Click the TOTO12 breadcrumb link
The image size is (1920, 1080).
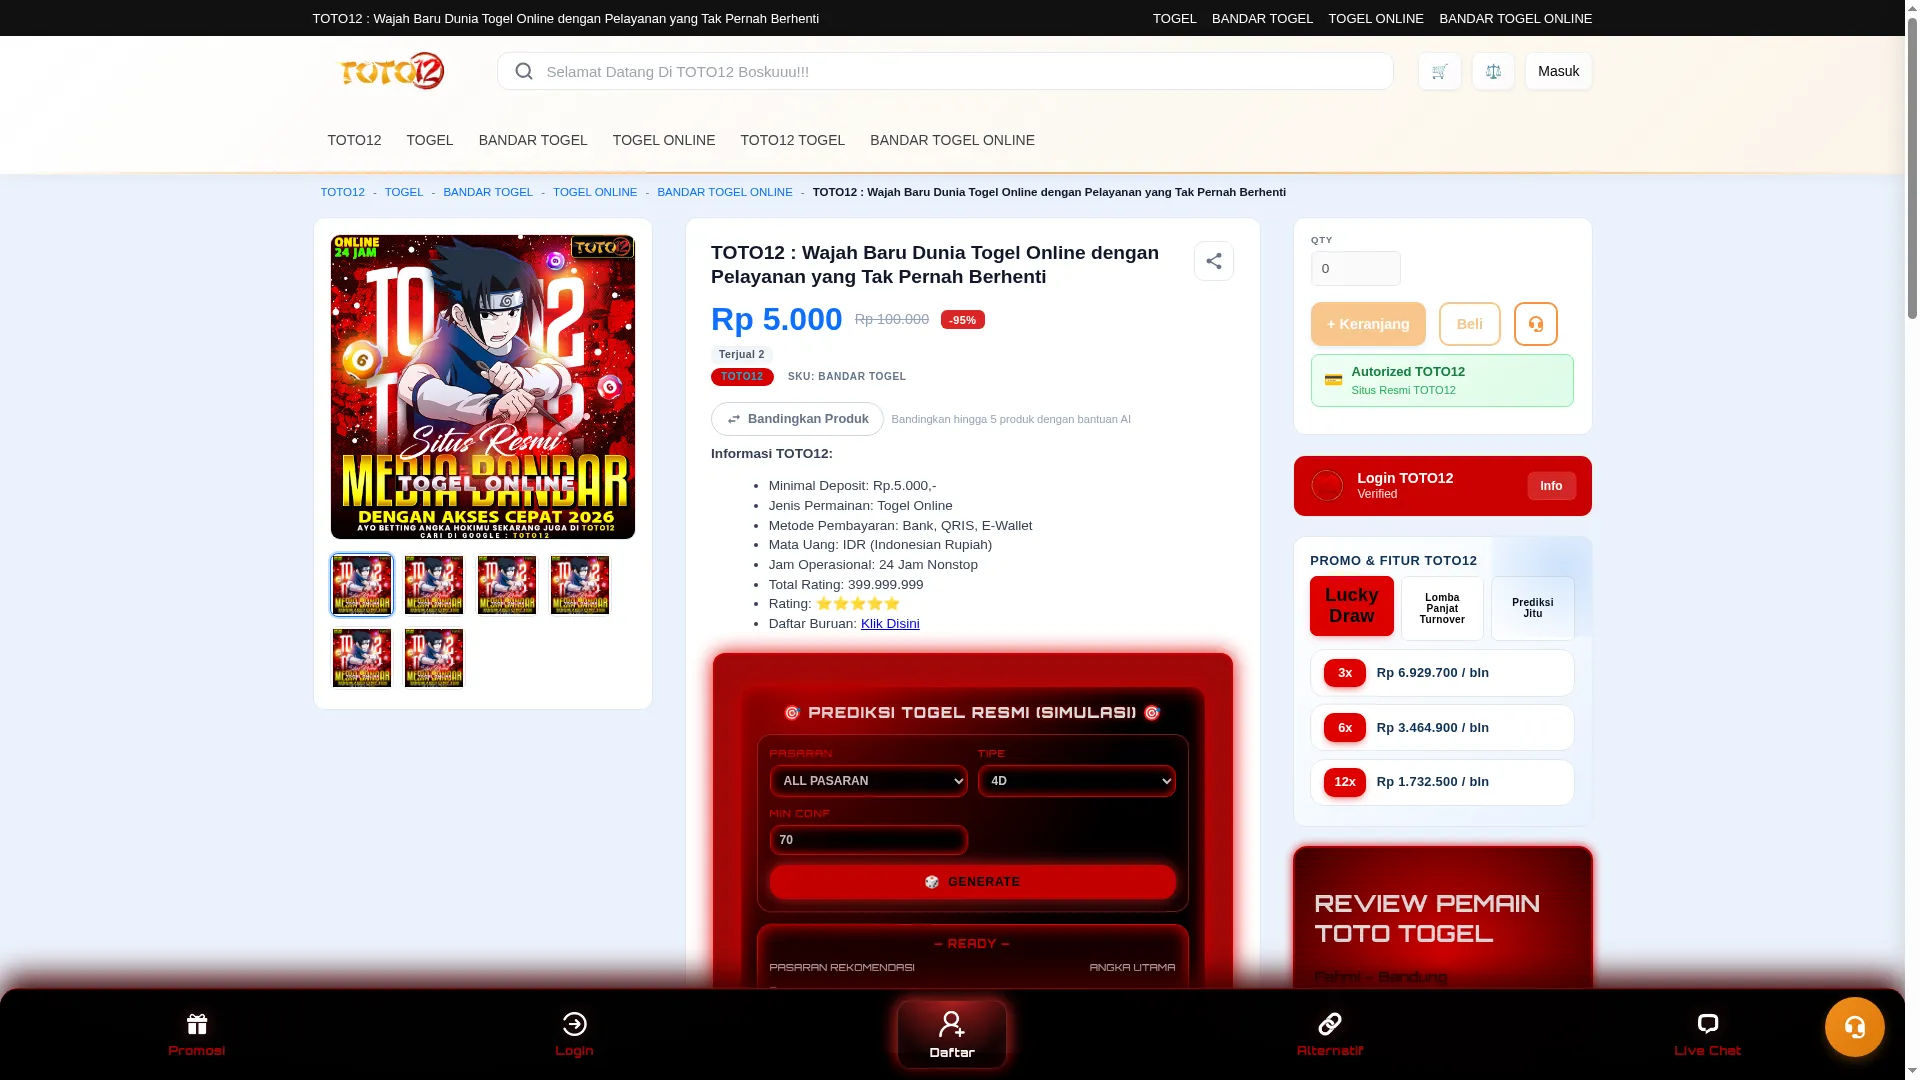[342, 192]
